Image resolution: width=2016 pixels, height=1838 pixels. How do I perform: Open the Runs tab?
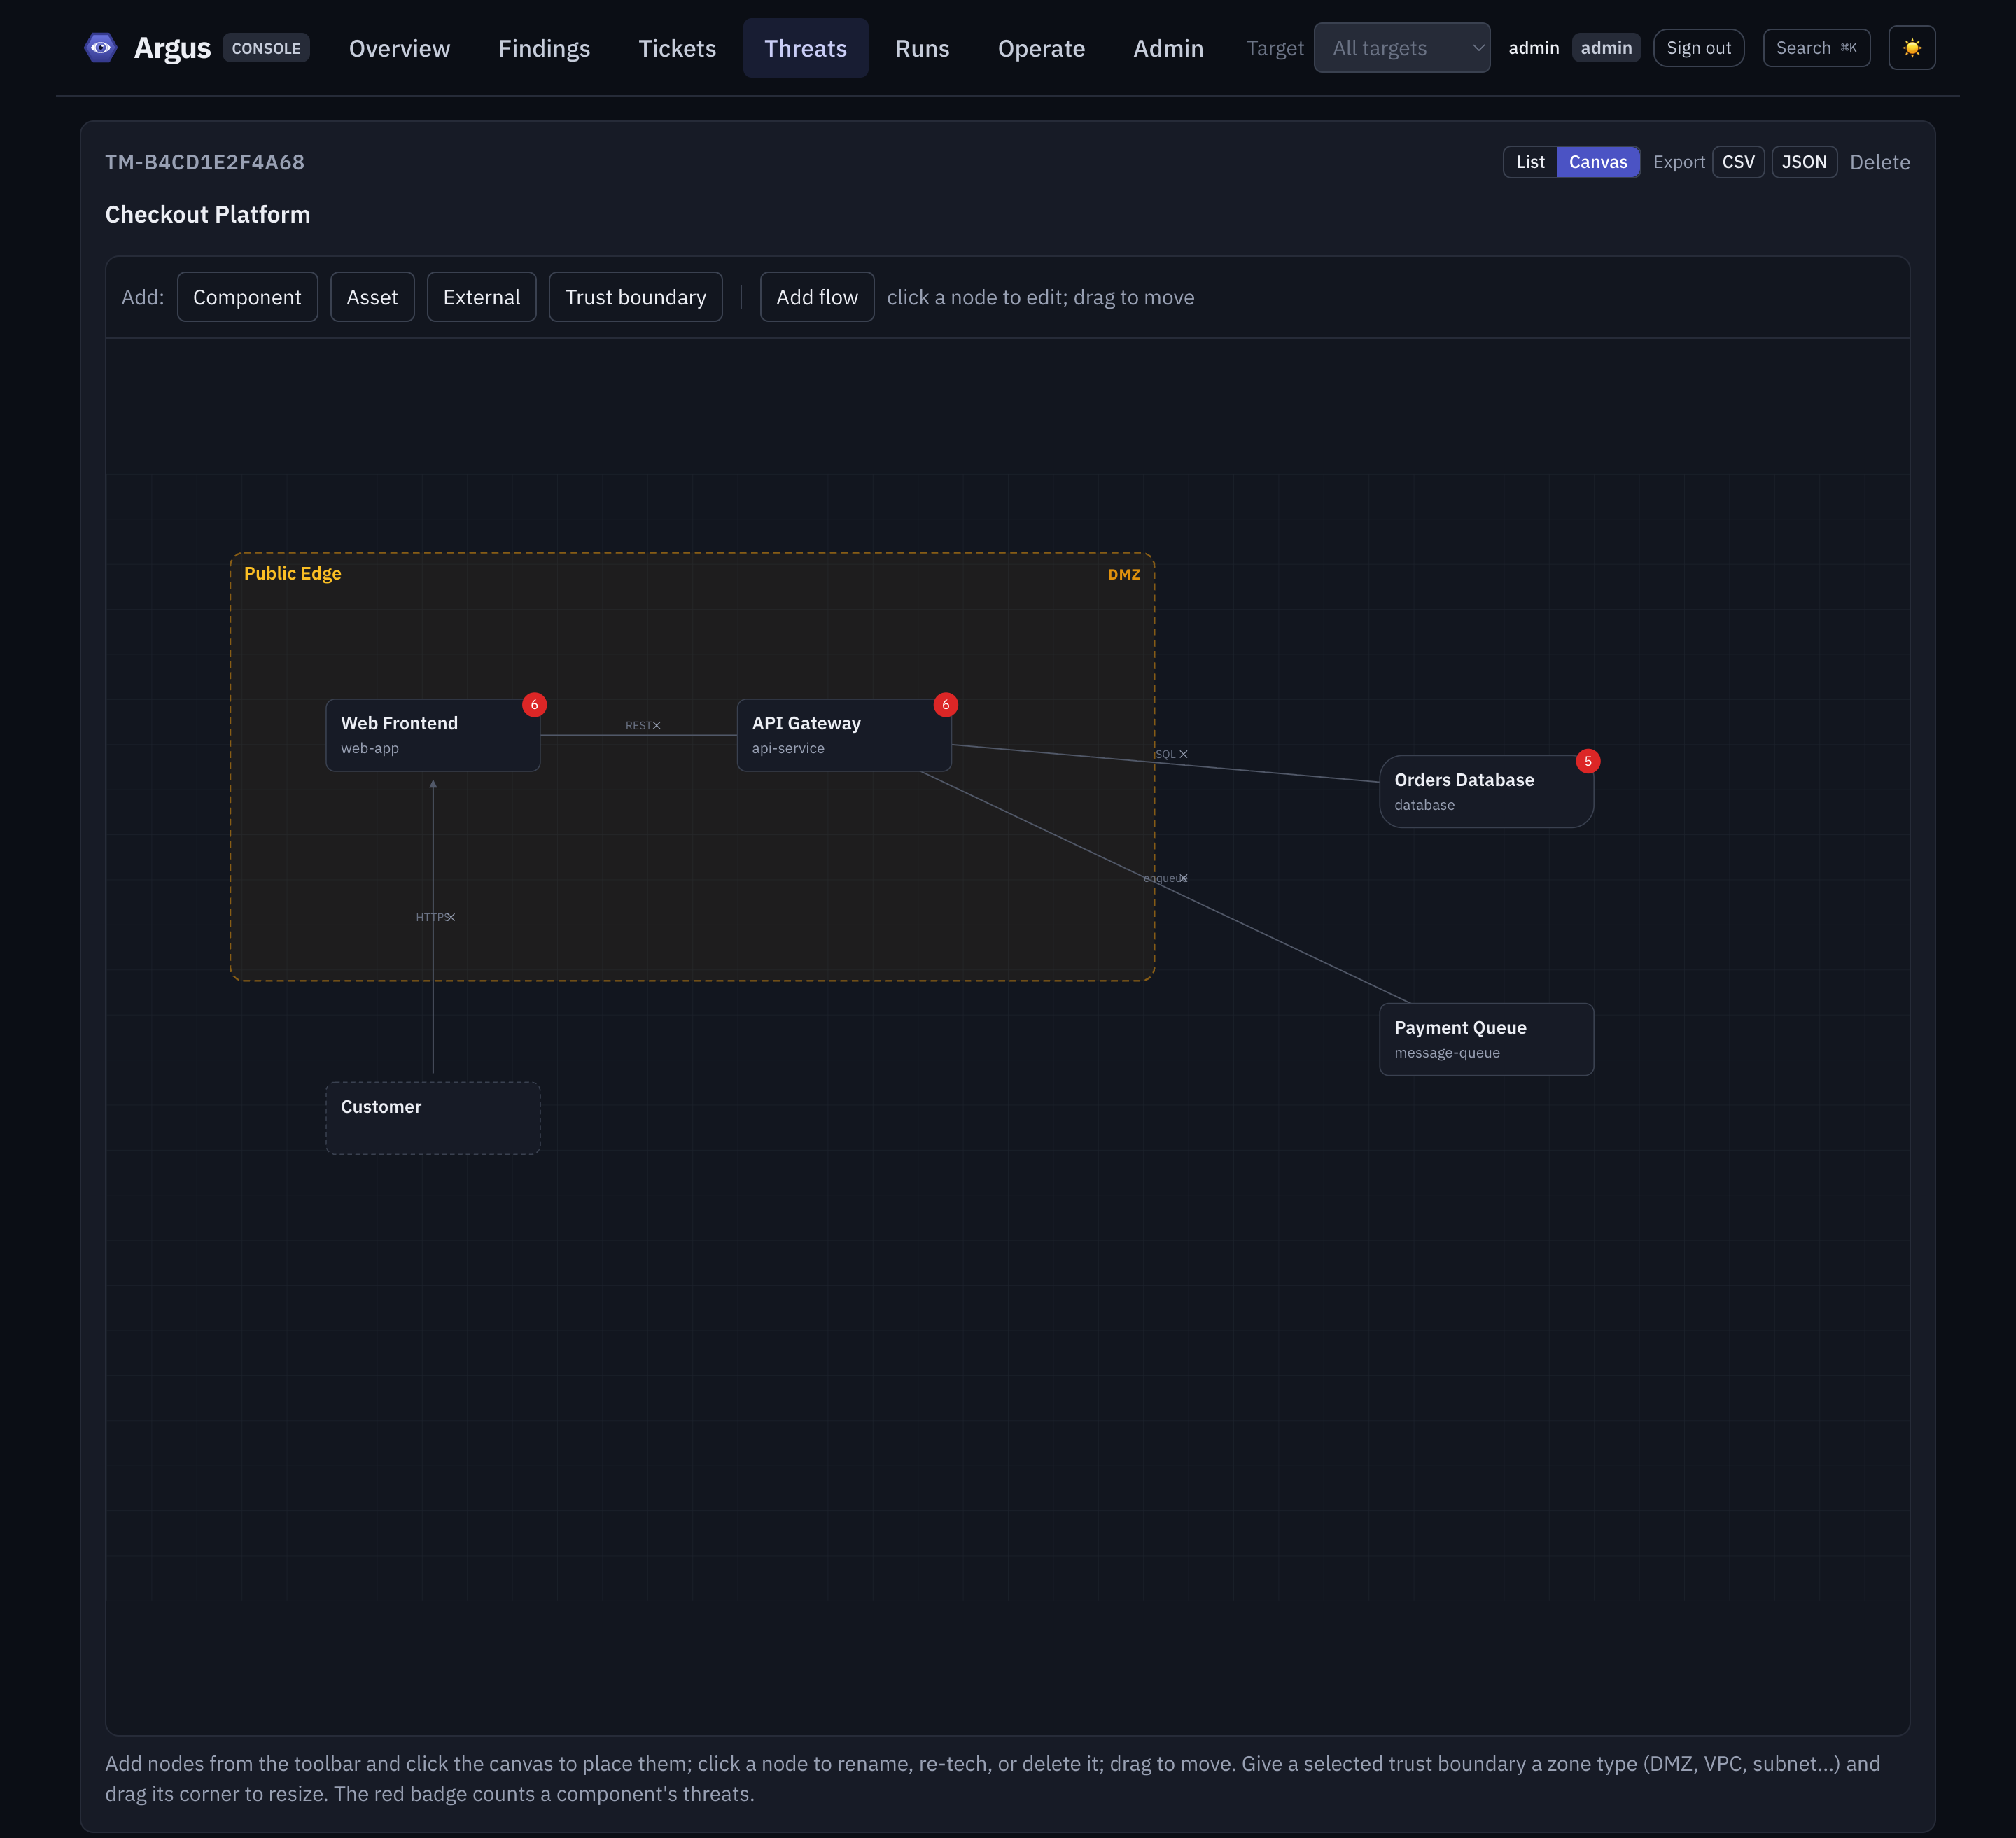point(922,48)
